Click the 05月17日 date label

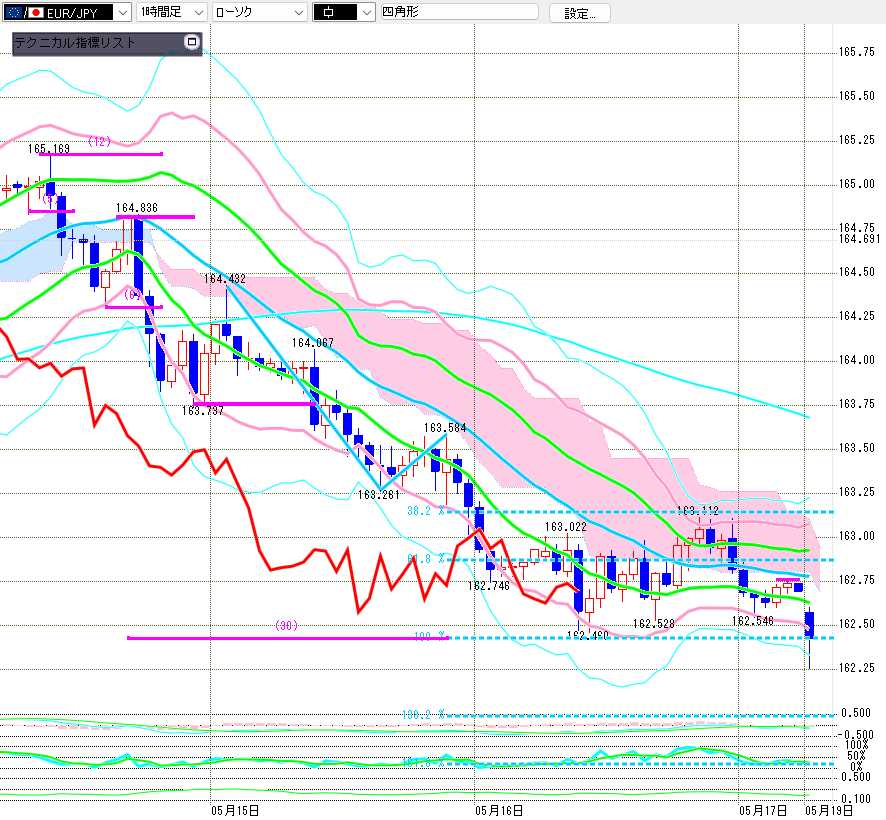tap(763, 811)
